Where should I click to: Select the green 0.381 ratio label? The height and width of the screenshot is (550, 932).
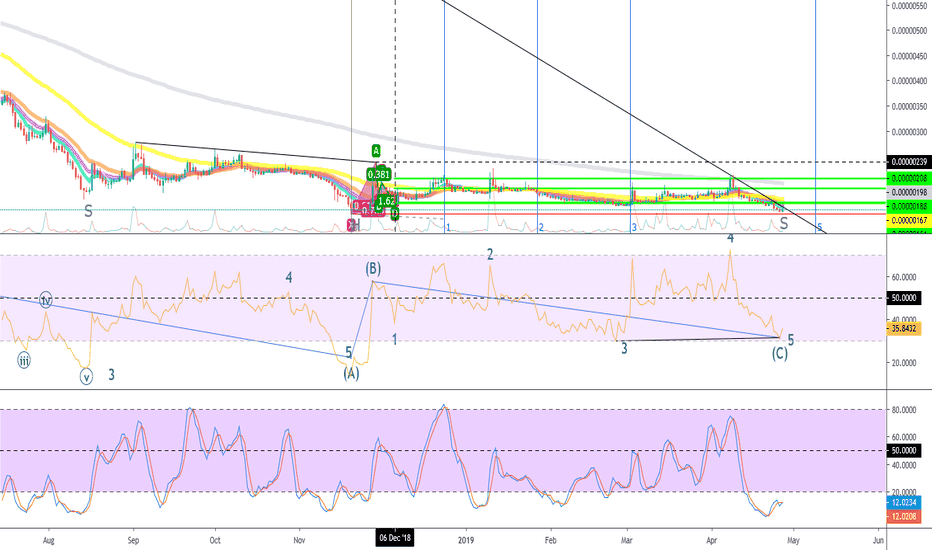click(x=379, y=174)
